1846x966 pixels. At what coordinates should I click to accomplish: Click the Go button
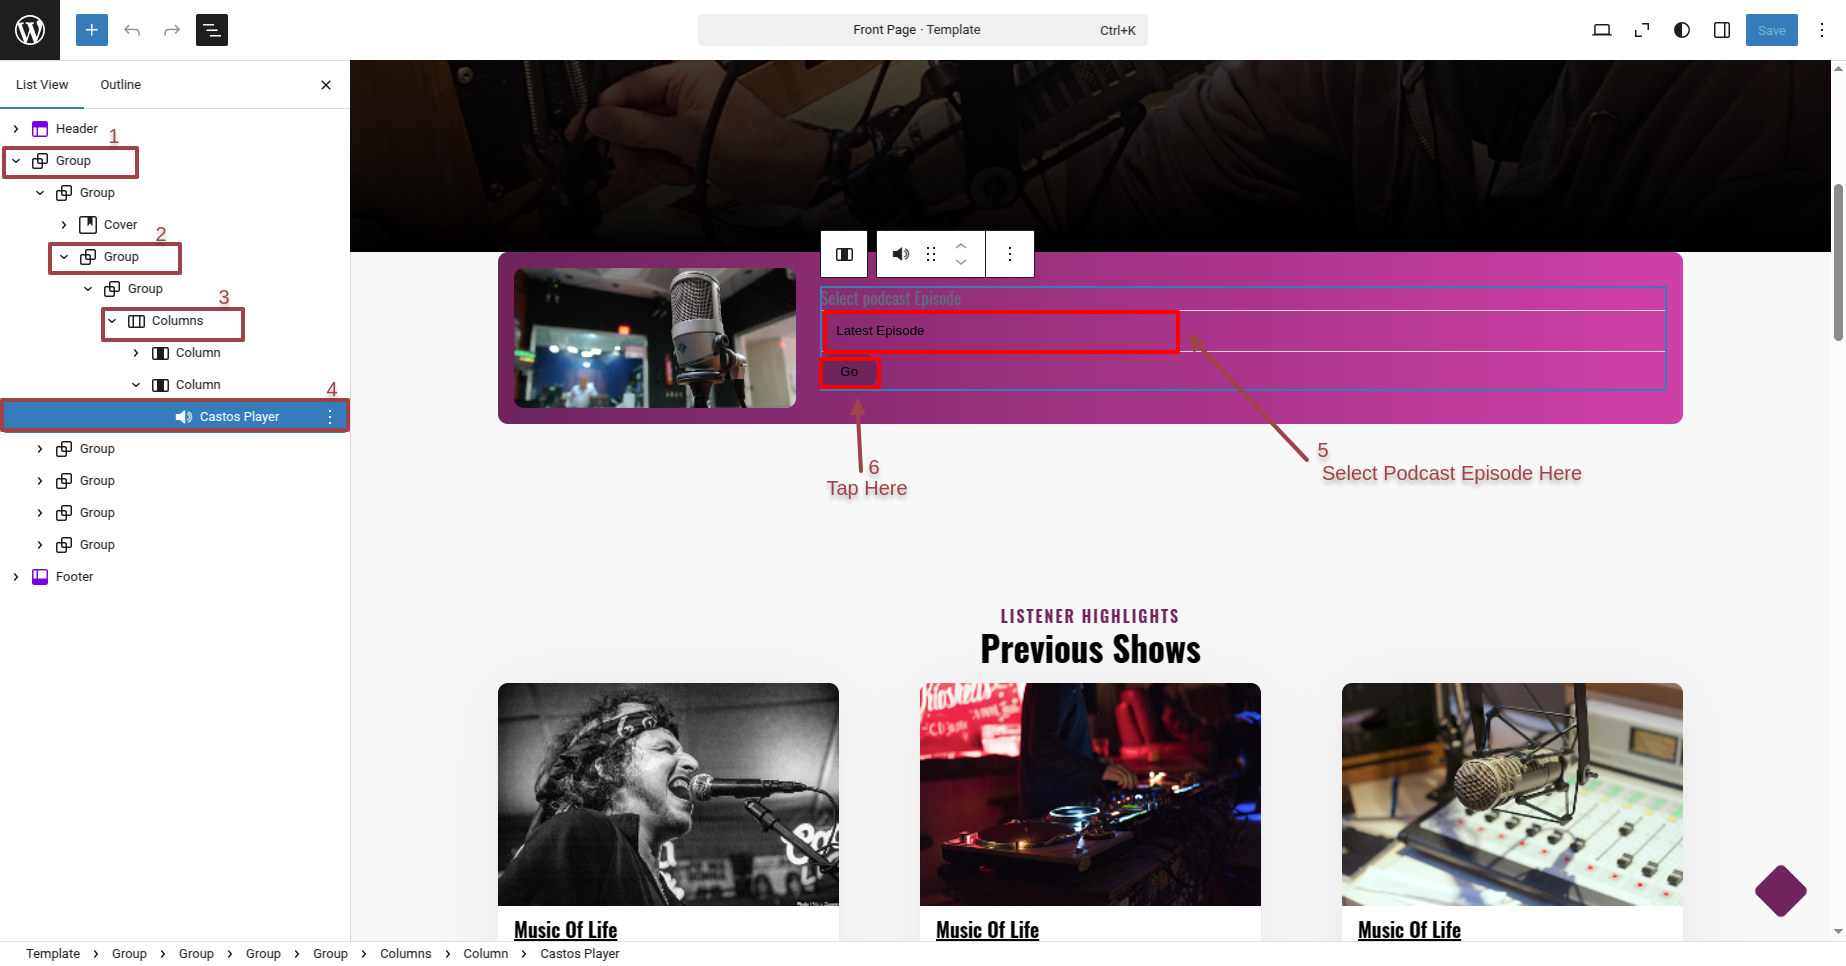pyautogui.click(x=849, y=372)
